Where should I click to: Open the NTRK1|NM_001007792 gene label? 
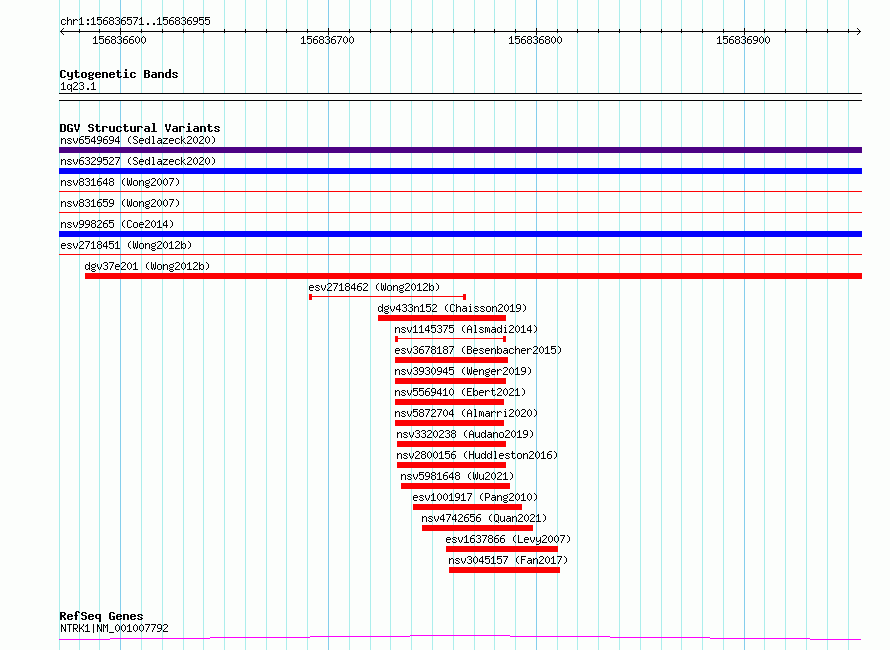point(114,628)
